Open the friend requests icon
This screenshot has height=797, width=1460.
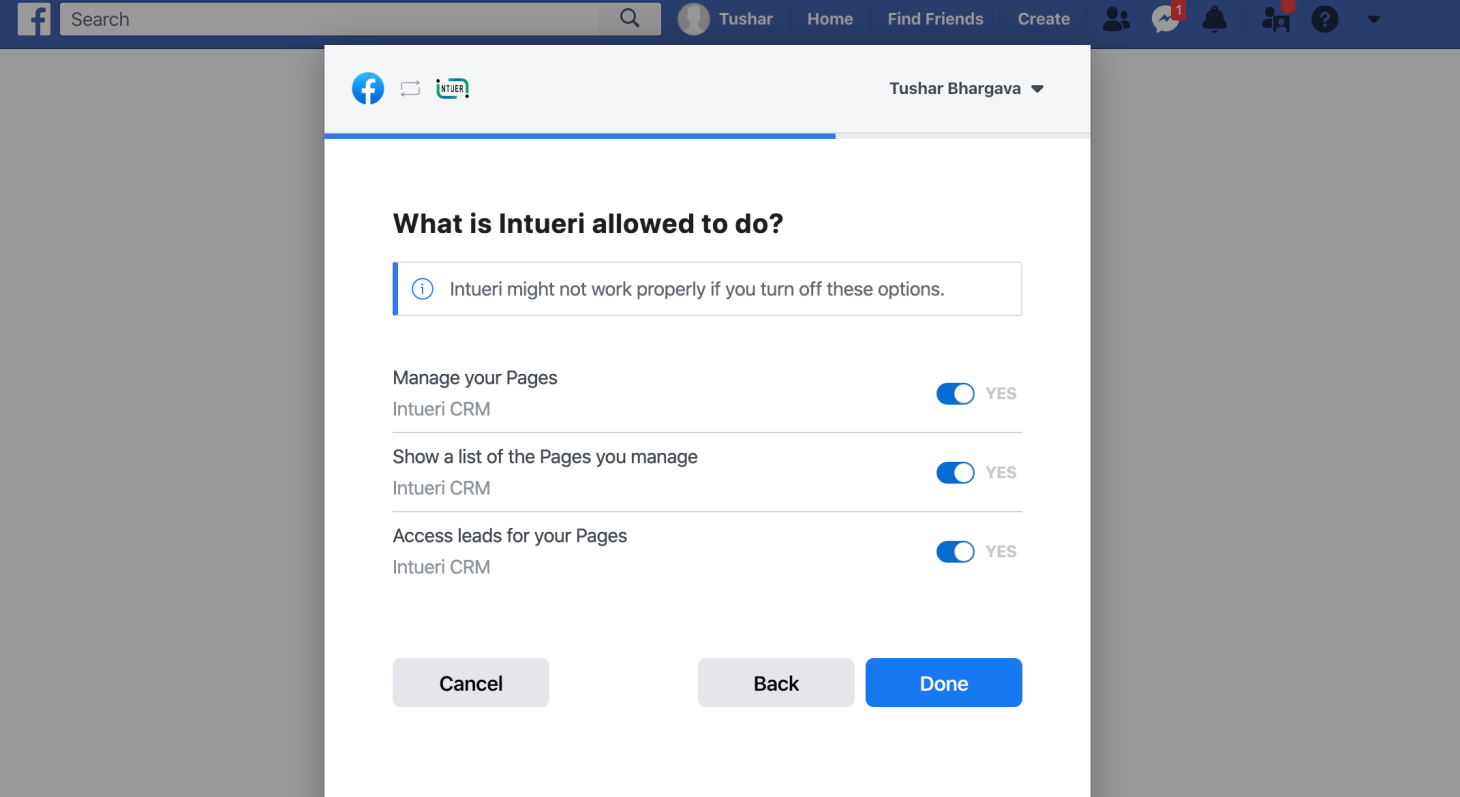(x=1116, y=19)
